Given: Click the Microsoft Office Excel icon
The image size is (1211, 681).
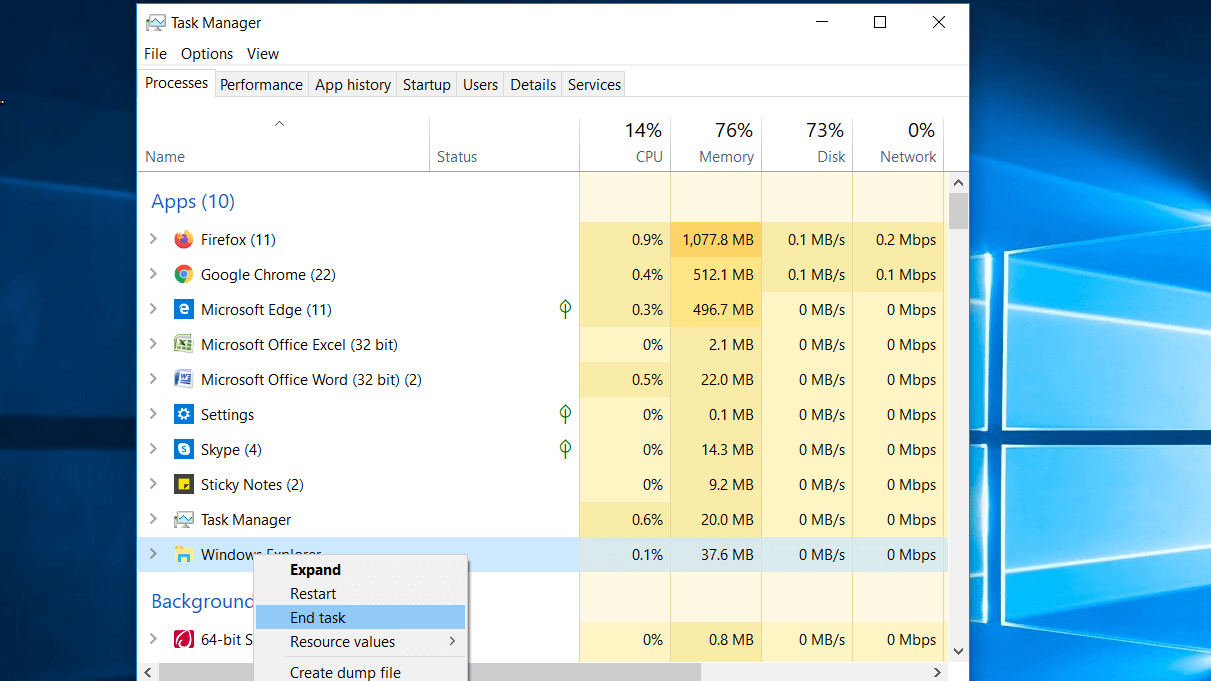Looking at the screenshot, I should (183, 344).
